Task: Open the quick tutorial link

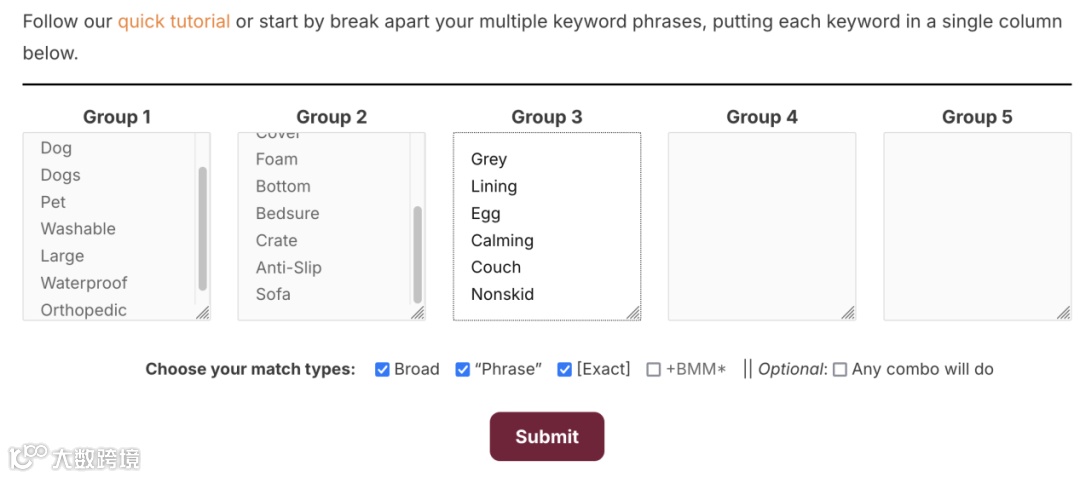Action: pyautogui.click(x=174, y=21)
